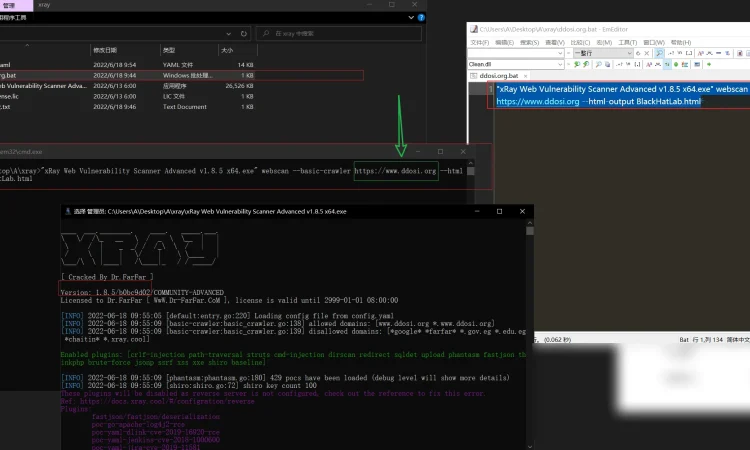The height and width of the screenshot is (450, 750).
Task: Click the document copy icon in the Clean.dll toolbar row
Action: pos(607,64)
